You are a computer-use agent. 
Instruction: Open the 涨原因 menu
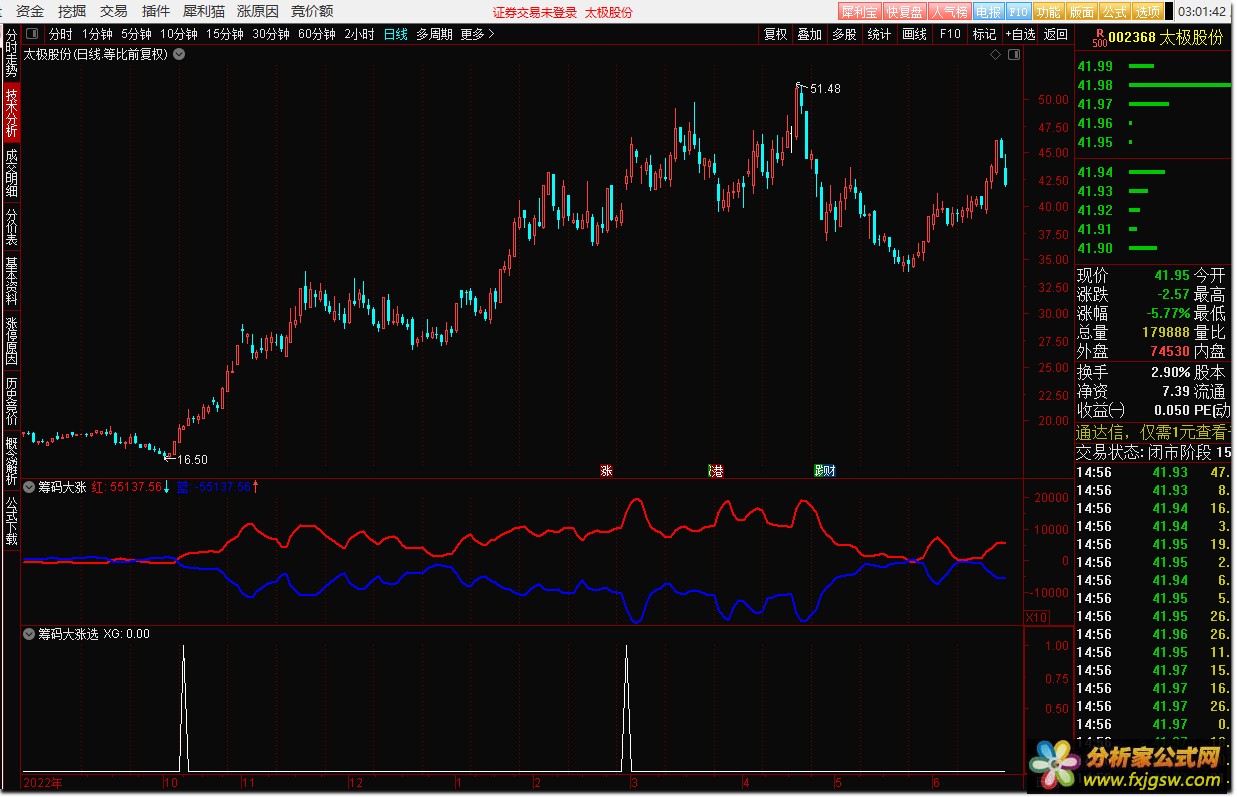(257, 12)
